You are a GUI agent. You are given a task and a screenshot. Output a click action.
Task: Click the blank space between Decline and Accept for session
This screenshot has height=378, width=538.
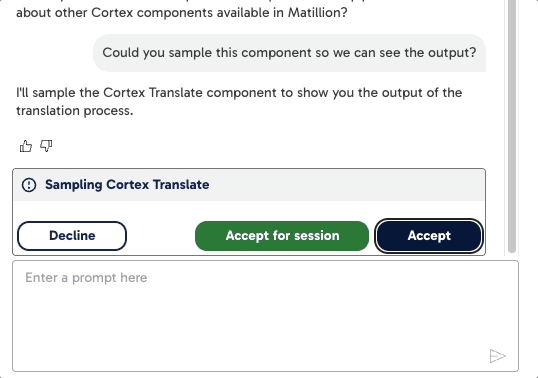click(x=161, y=236)
